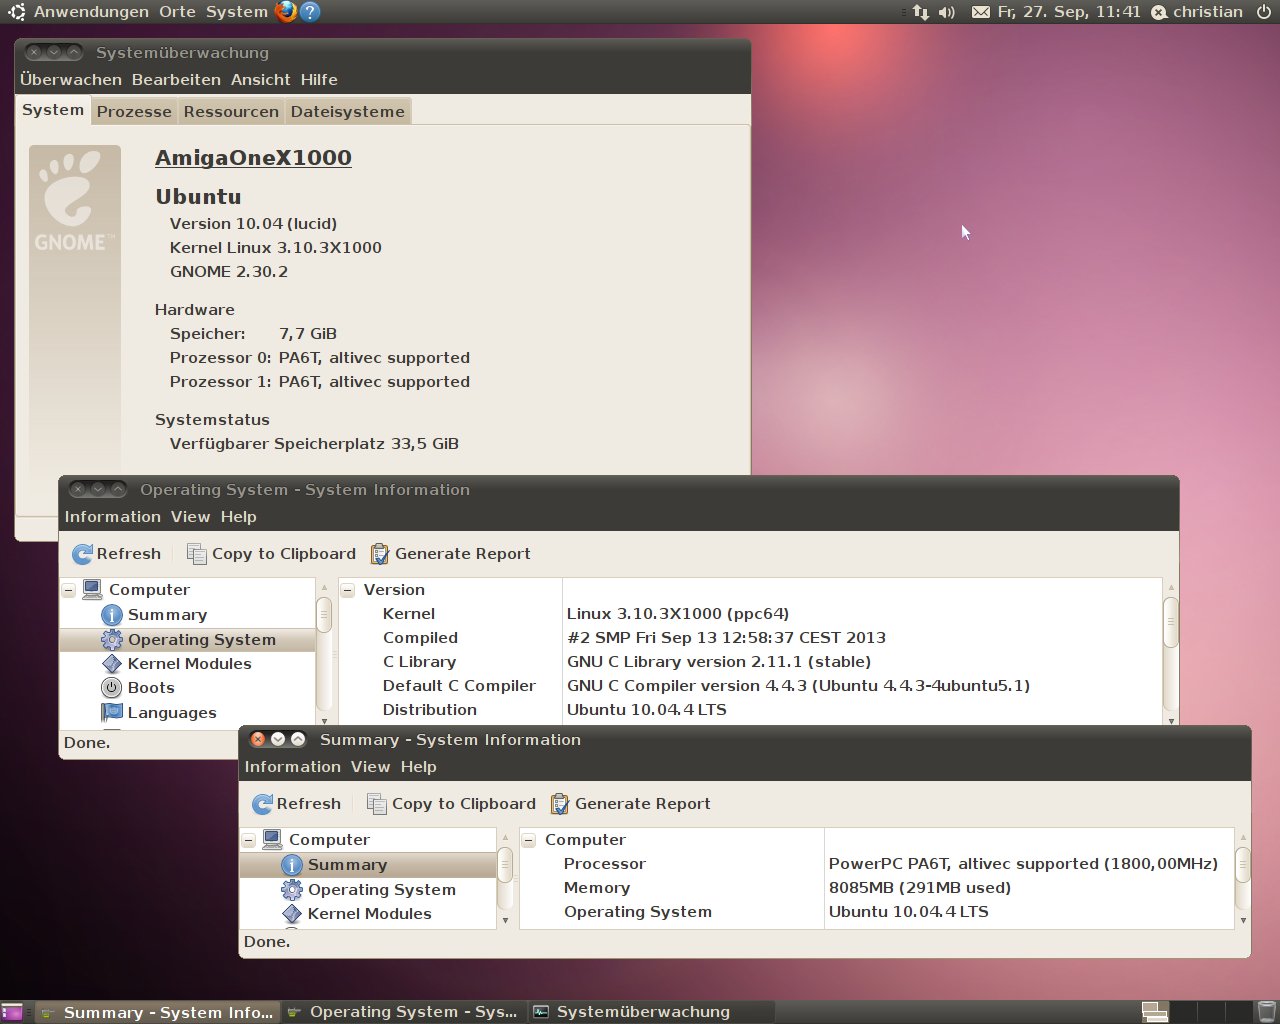Select Summary info icon in Operating System window tree
This screenshot has height=1024, width=1280.
(112, 615)
